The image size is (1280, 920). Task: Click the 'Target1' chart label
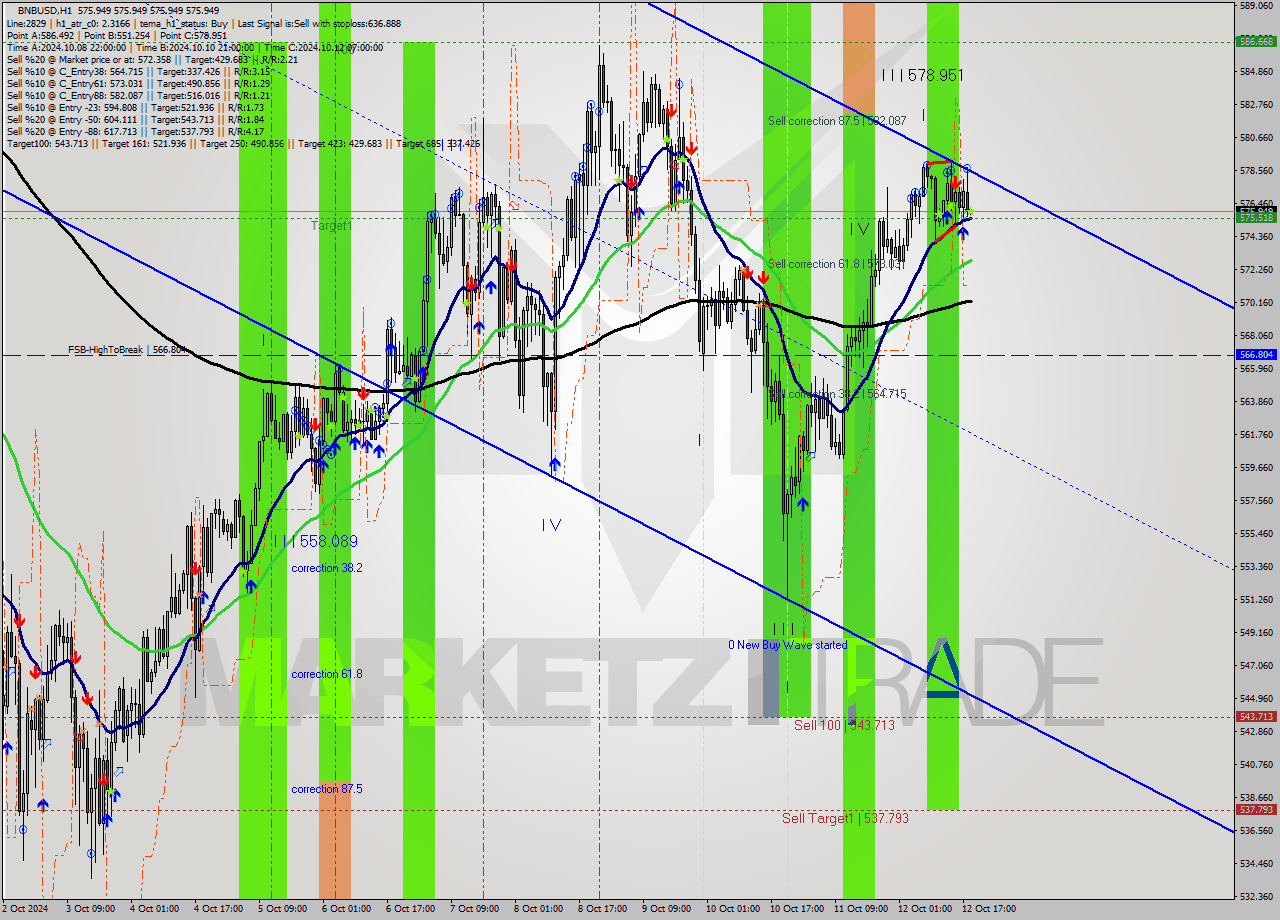pos(331,226)
